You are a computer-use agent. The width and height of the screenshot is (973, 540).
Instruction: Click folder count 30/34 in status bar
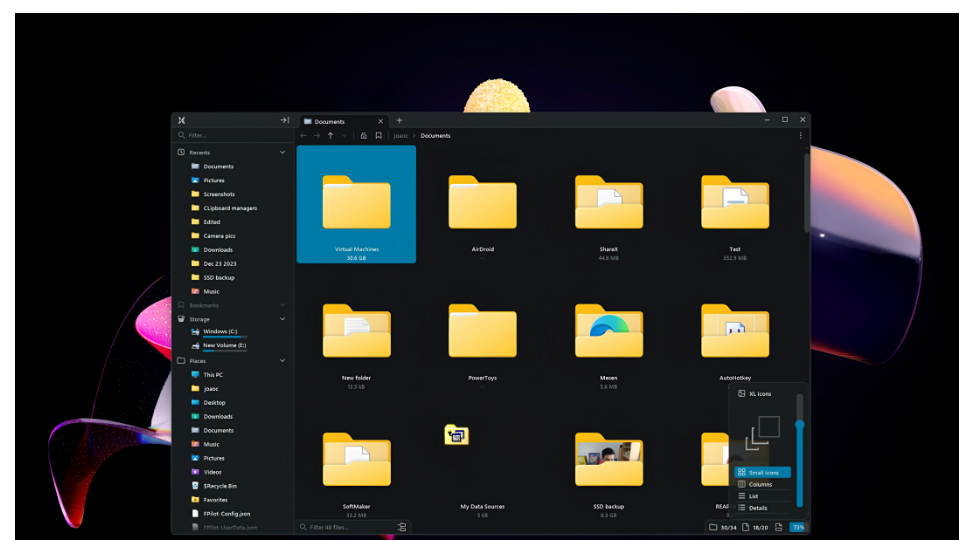coord(723,527)
